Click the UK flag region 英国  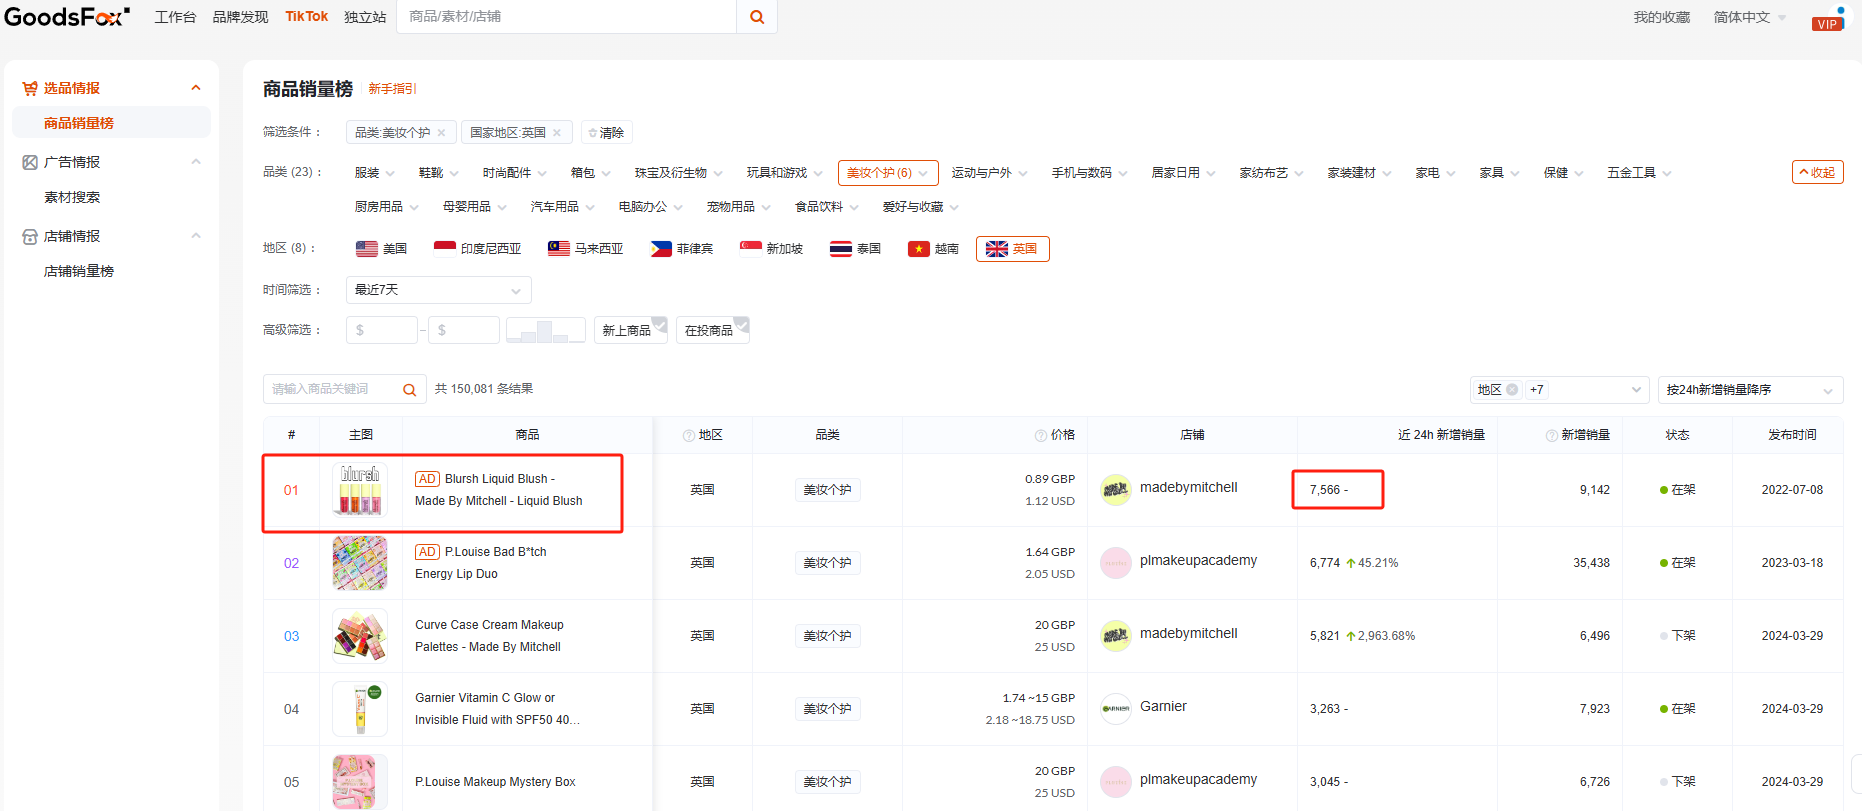1012,249
